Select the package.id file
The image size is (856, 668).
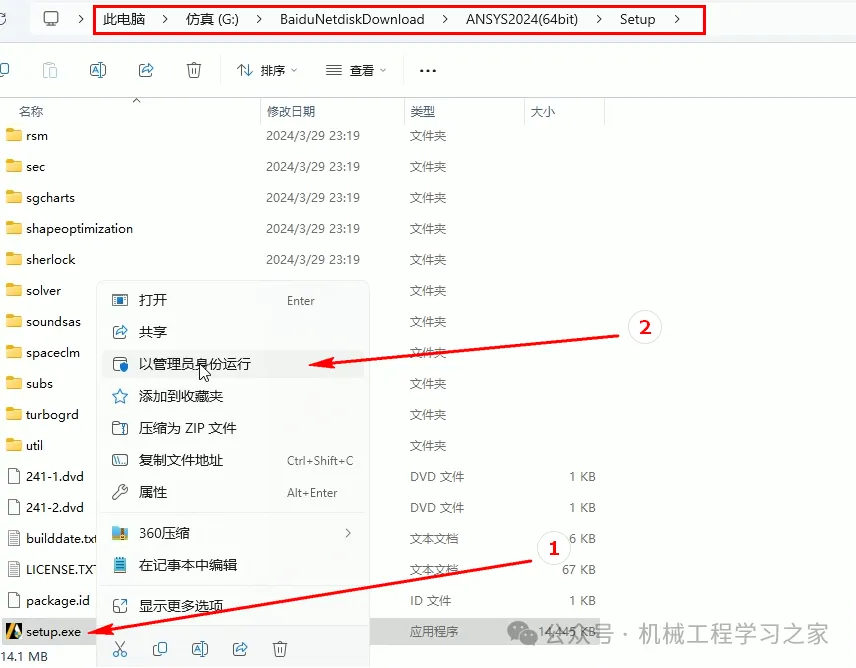click(x=58, y=600)
